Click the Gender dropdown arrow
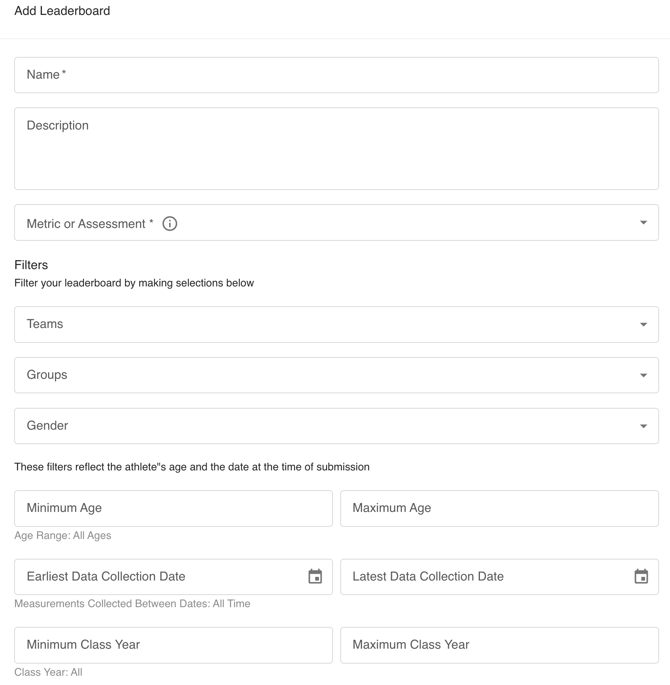This screenshot has height=685, width=670. [x=643, y=427]
